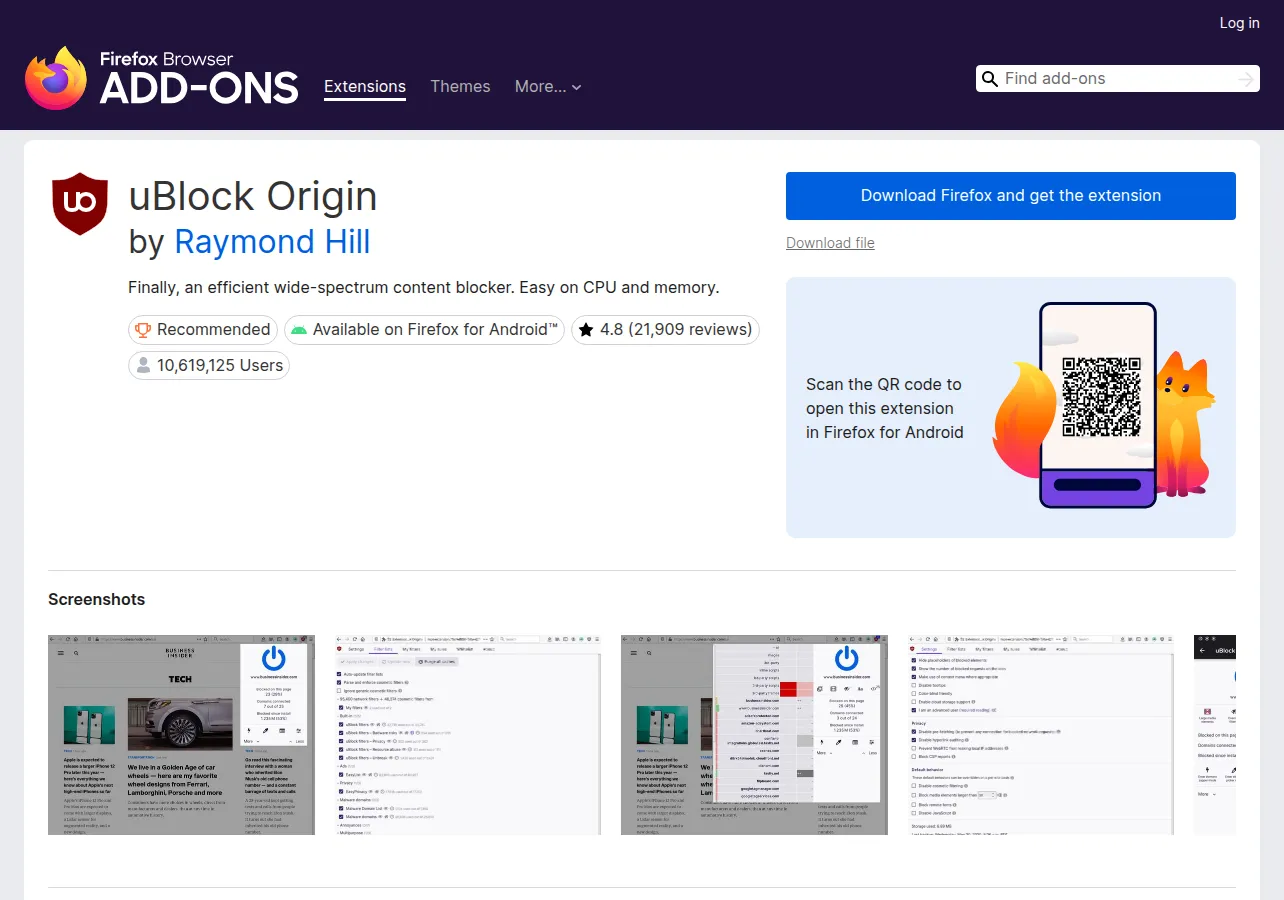Viewport: 1284px width, 900px height.
Task: Click the 'Scan the QR code' text
Action: pyautogui.click(x=885, y=408)
